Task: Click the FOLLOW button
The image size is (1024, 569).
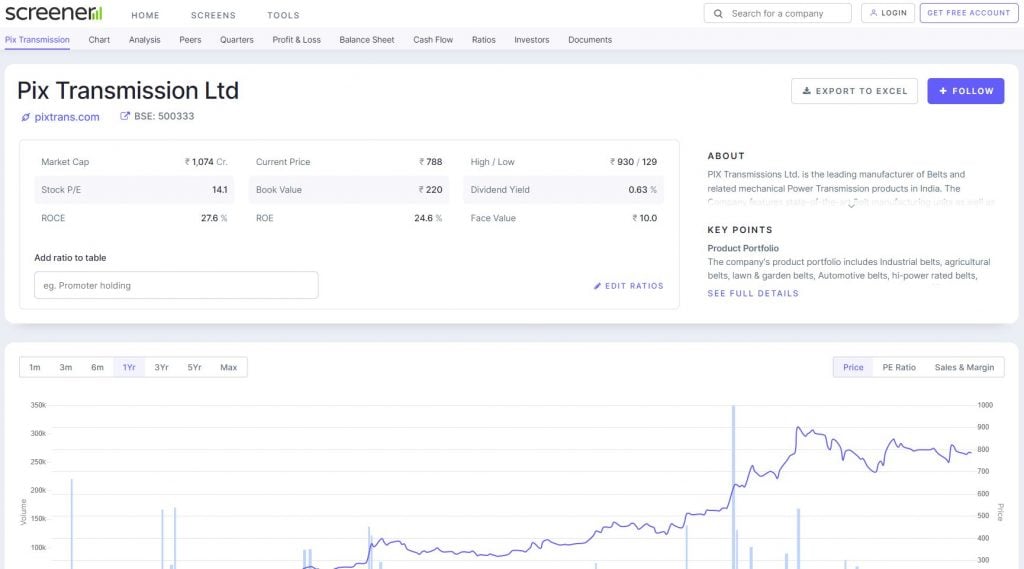Action: 966,91
